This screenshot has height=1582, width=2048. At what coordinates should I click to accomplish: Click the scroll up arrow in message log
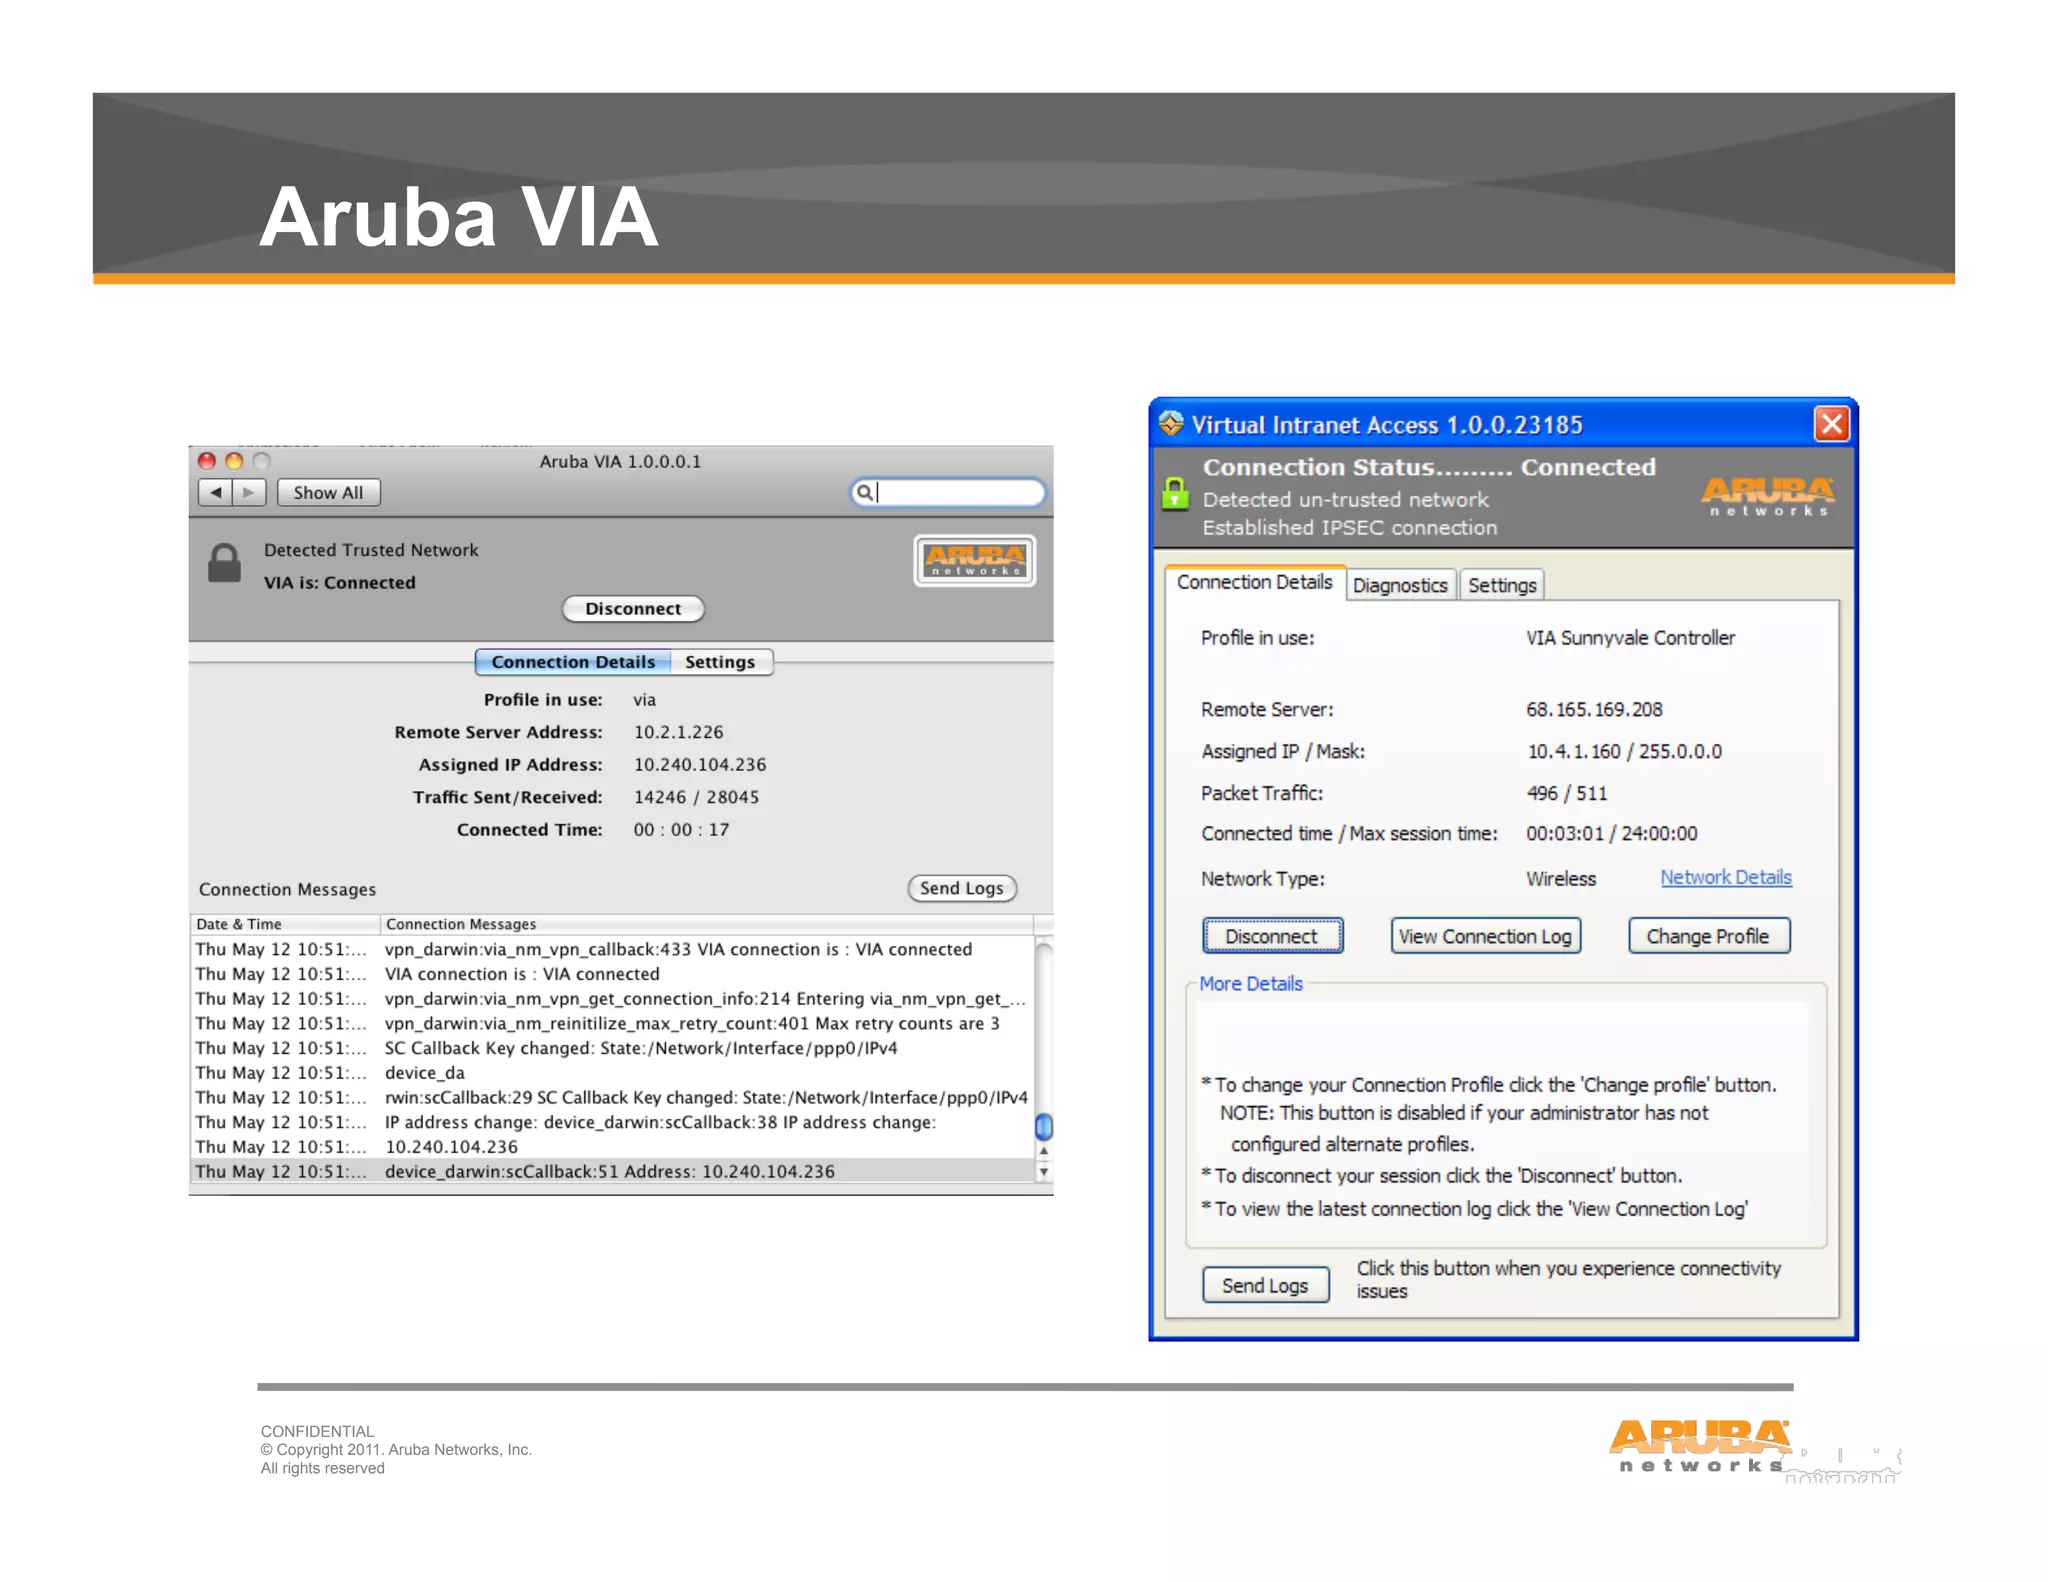click(1044, 1152)
